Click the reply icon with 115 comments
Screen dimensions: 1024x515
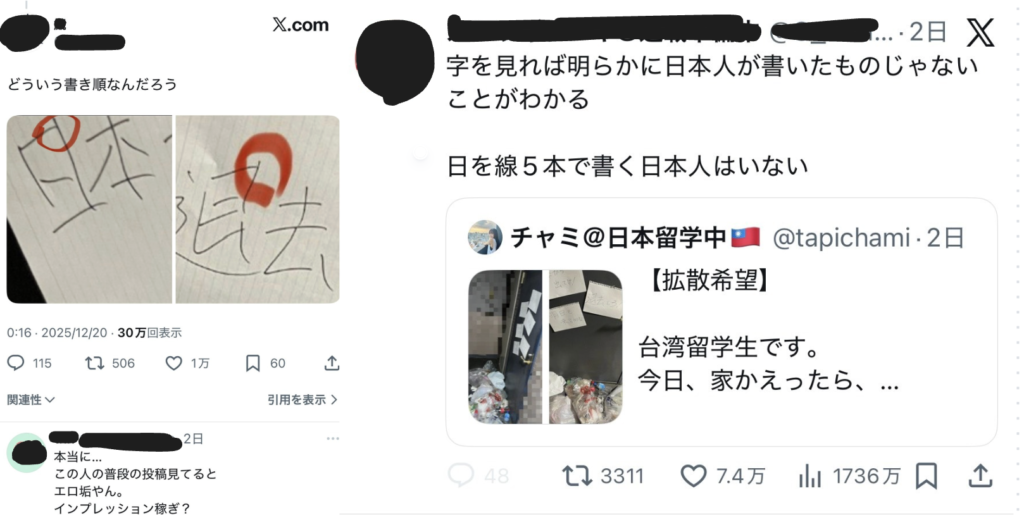point(16,363)
